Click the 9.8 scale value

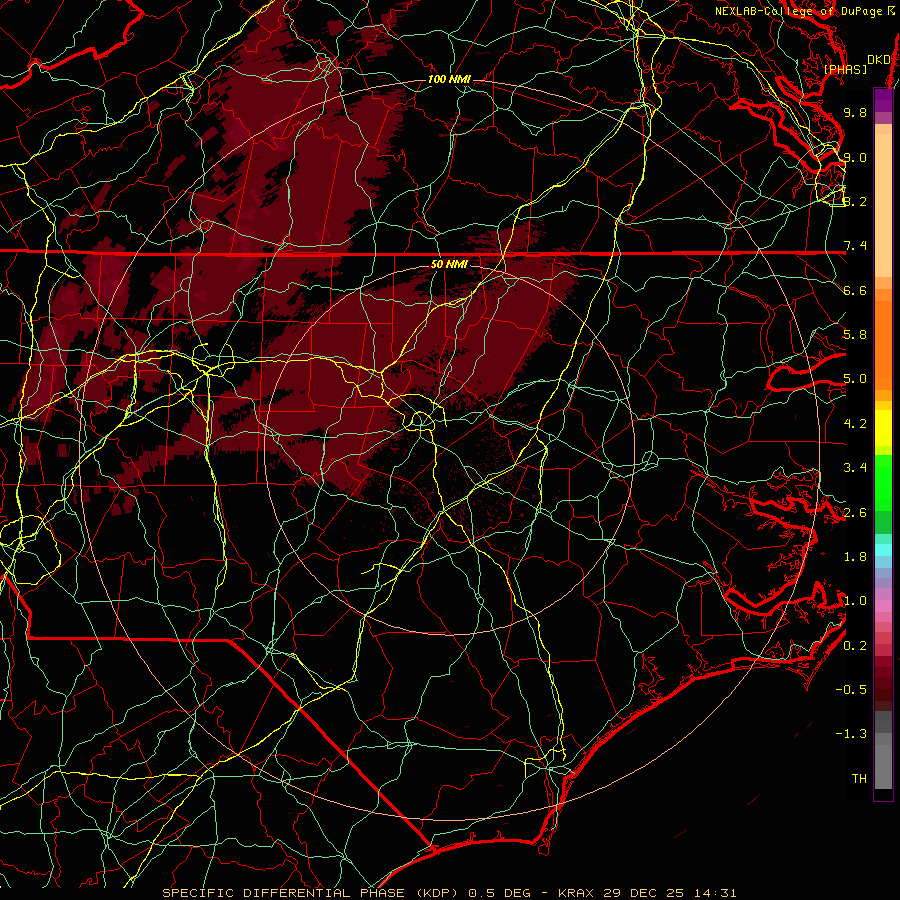[855, 112]
